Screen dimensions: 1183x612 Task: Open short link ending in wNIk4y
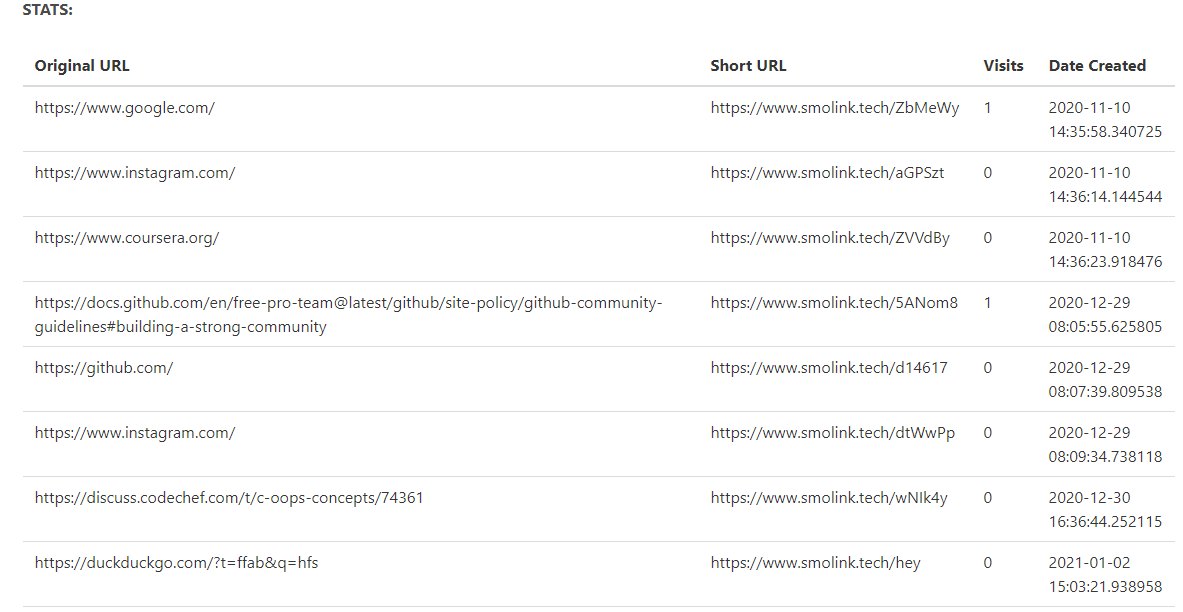(x=828, y=497)
